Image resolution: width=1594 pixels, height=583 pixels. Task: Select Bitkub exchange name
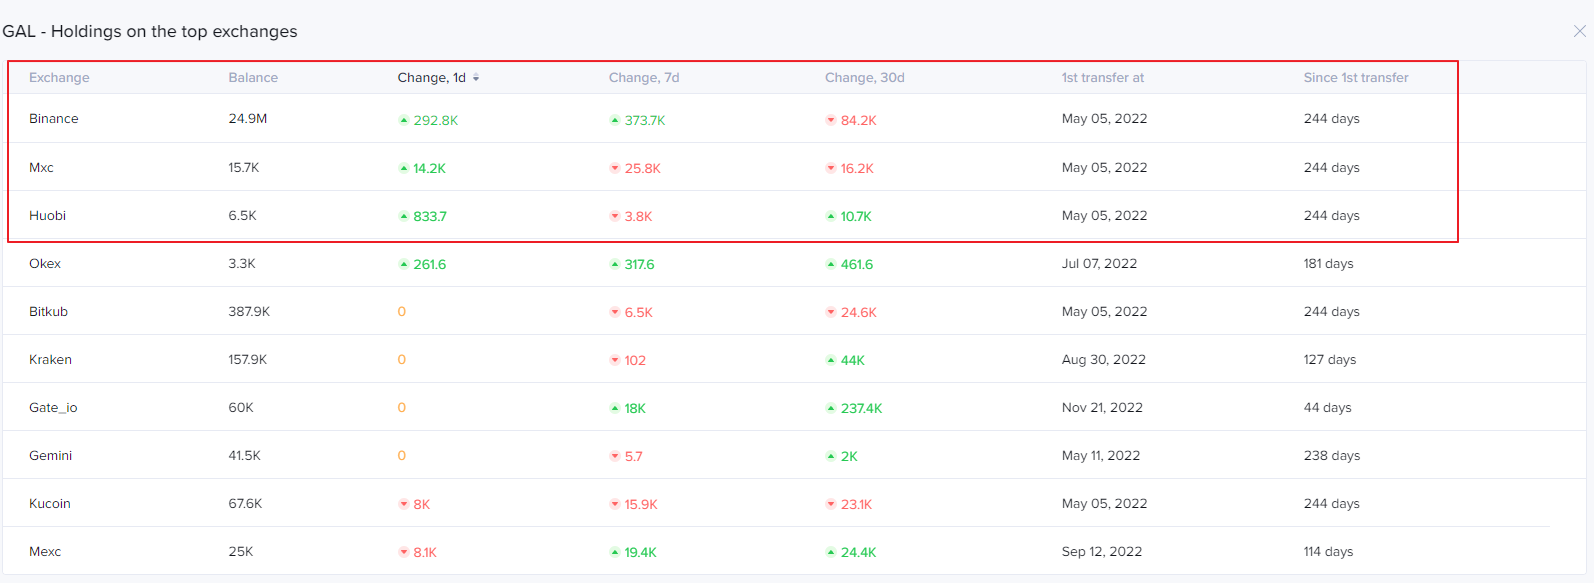(48, 311)
